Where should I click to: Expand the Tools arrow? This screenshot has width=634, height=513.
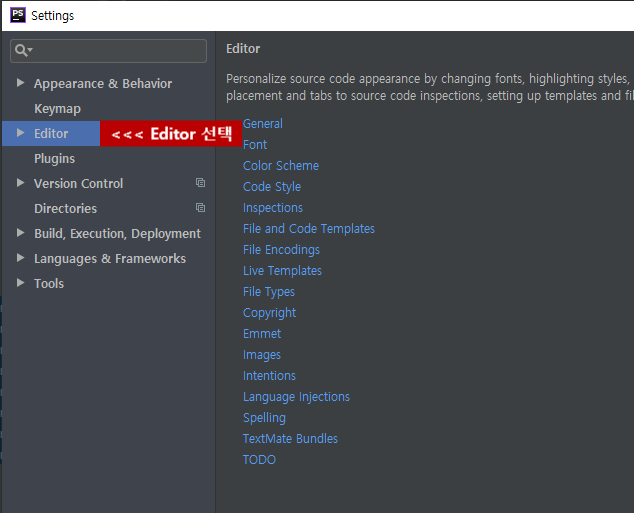[20, 283]
